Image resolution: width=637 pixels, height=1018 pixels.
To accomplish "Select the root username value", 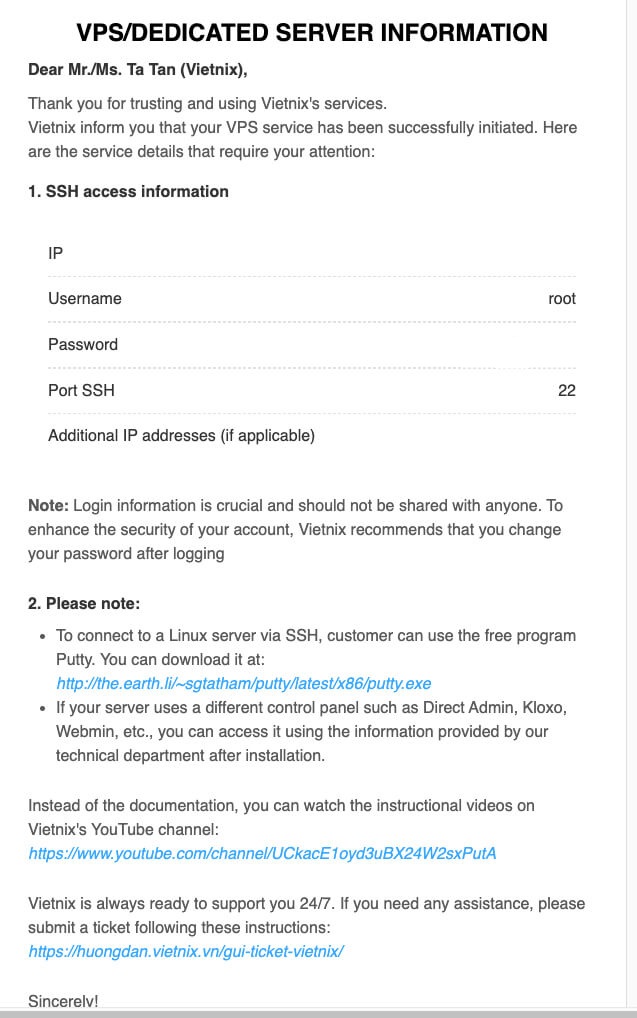I will click(562, 299).
